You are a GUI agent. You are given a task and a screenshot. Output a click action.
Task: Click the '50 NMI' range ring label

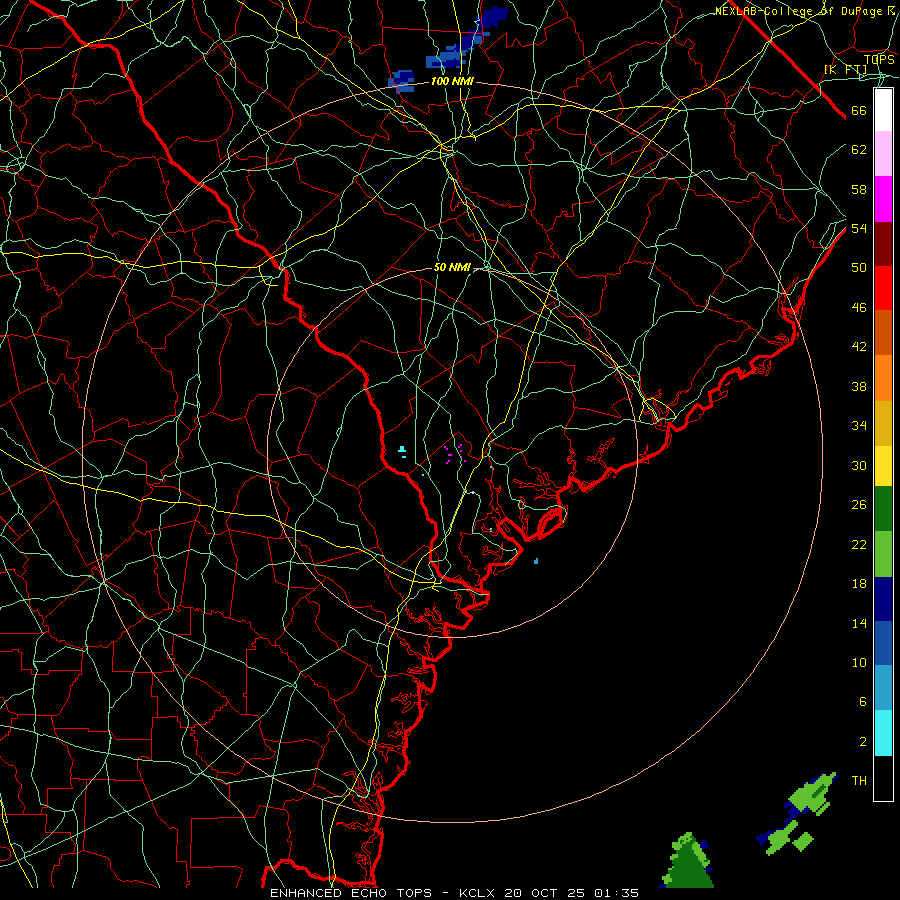click(x=452, y=267)
